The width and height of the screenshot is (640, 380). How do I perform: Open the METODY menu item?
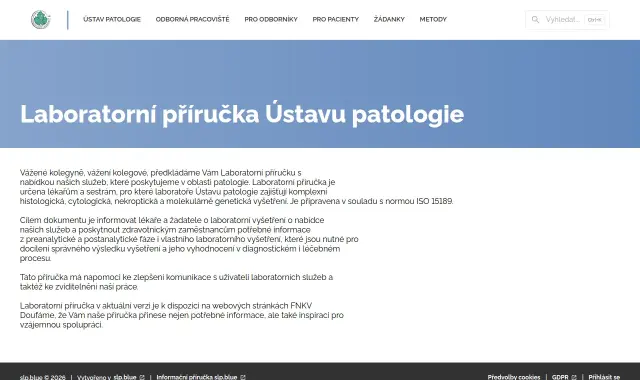[433, 19]
